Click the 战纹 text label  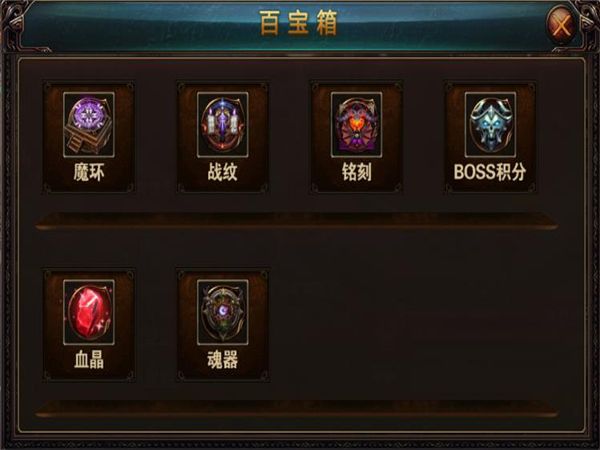(x=222, y=172)
